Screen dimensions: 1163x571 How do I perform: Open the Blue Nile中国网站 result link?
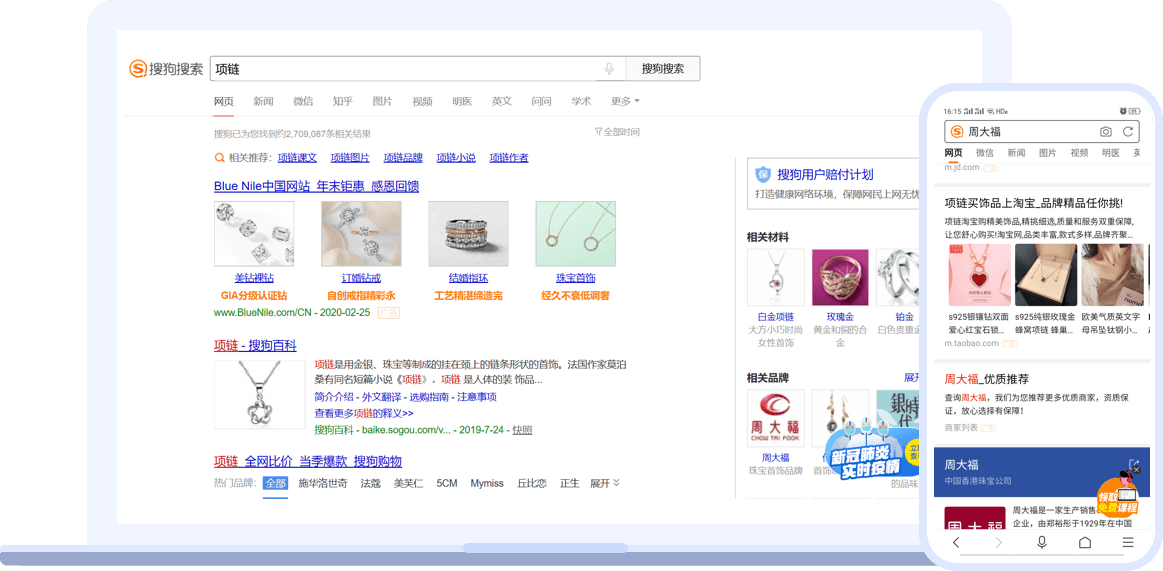pos(316,186)
